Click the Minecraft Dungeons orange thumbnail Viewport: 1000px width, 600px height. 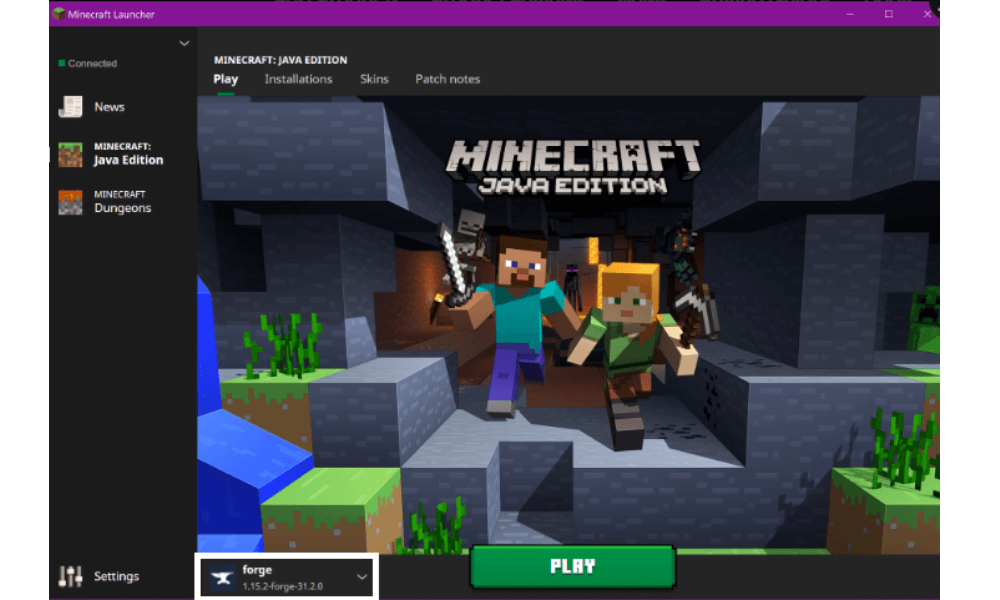tap(70, 202)
